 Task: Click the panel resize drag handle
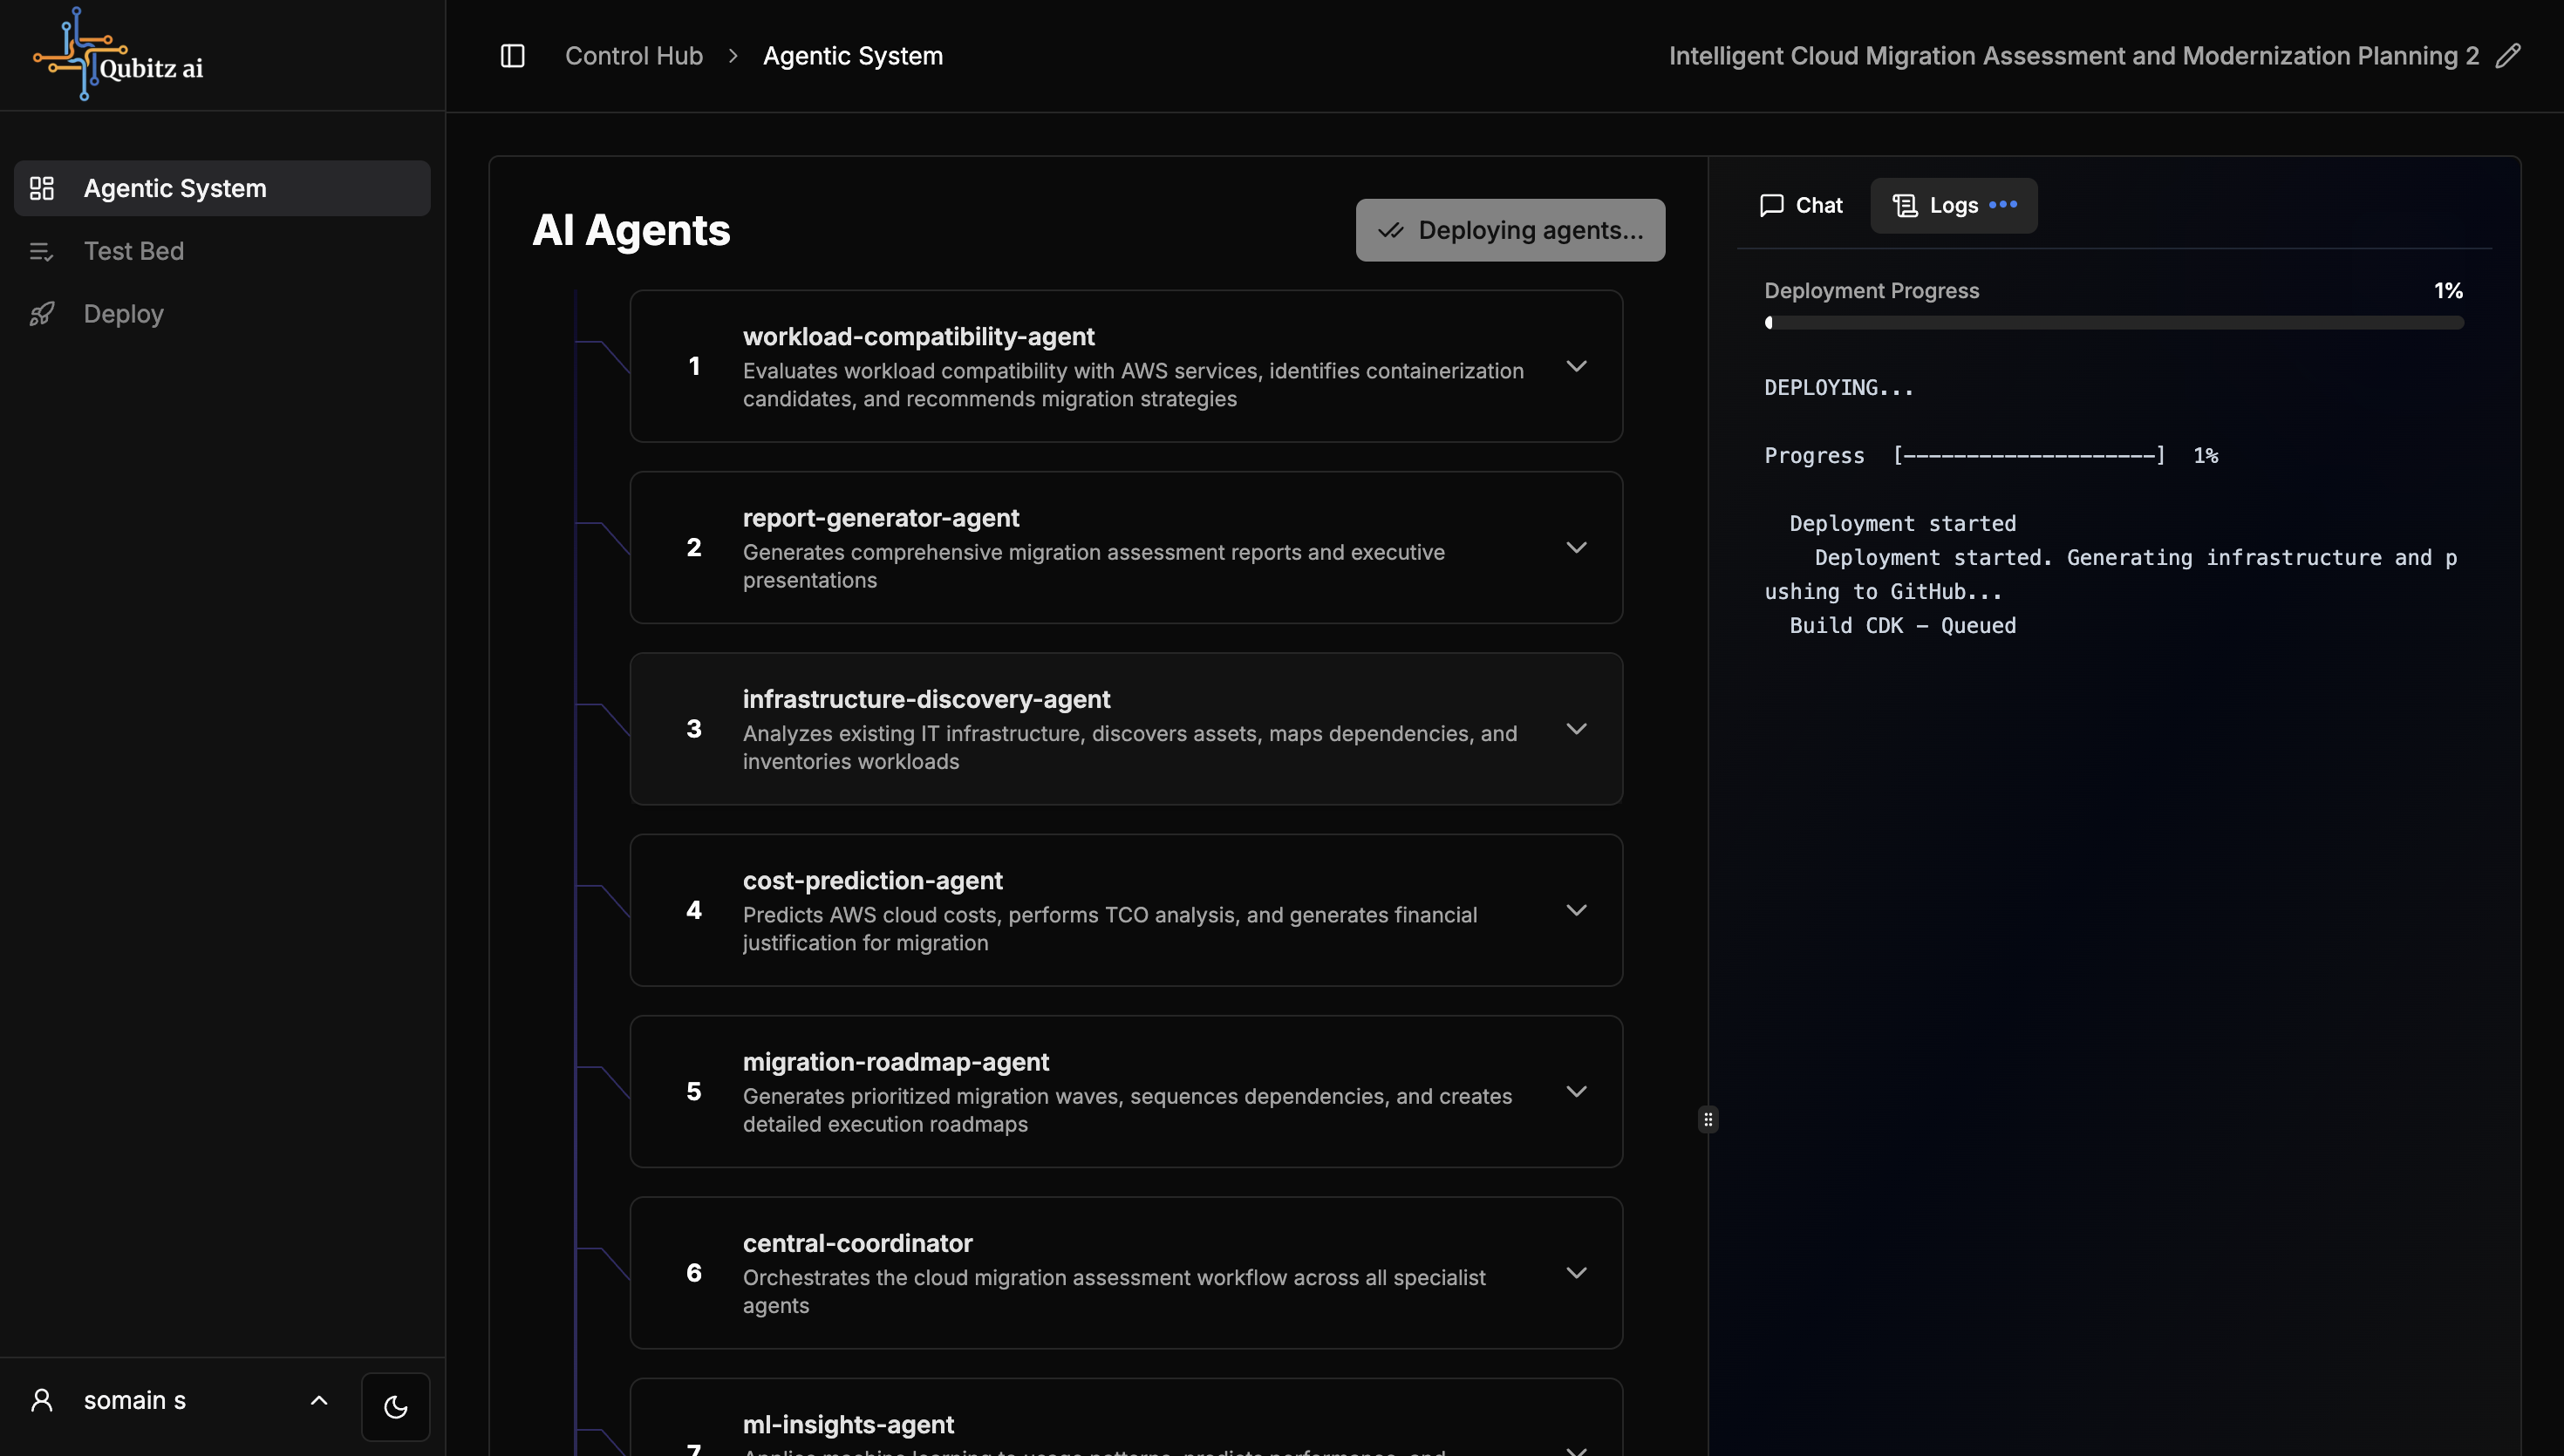[x=1708, y=1119]
